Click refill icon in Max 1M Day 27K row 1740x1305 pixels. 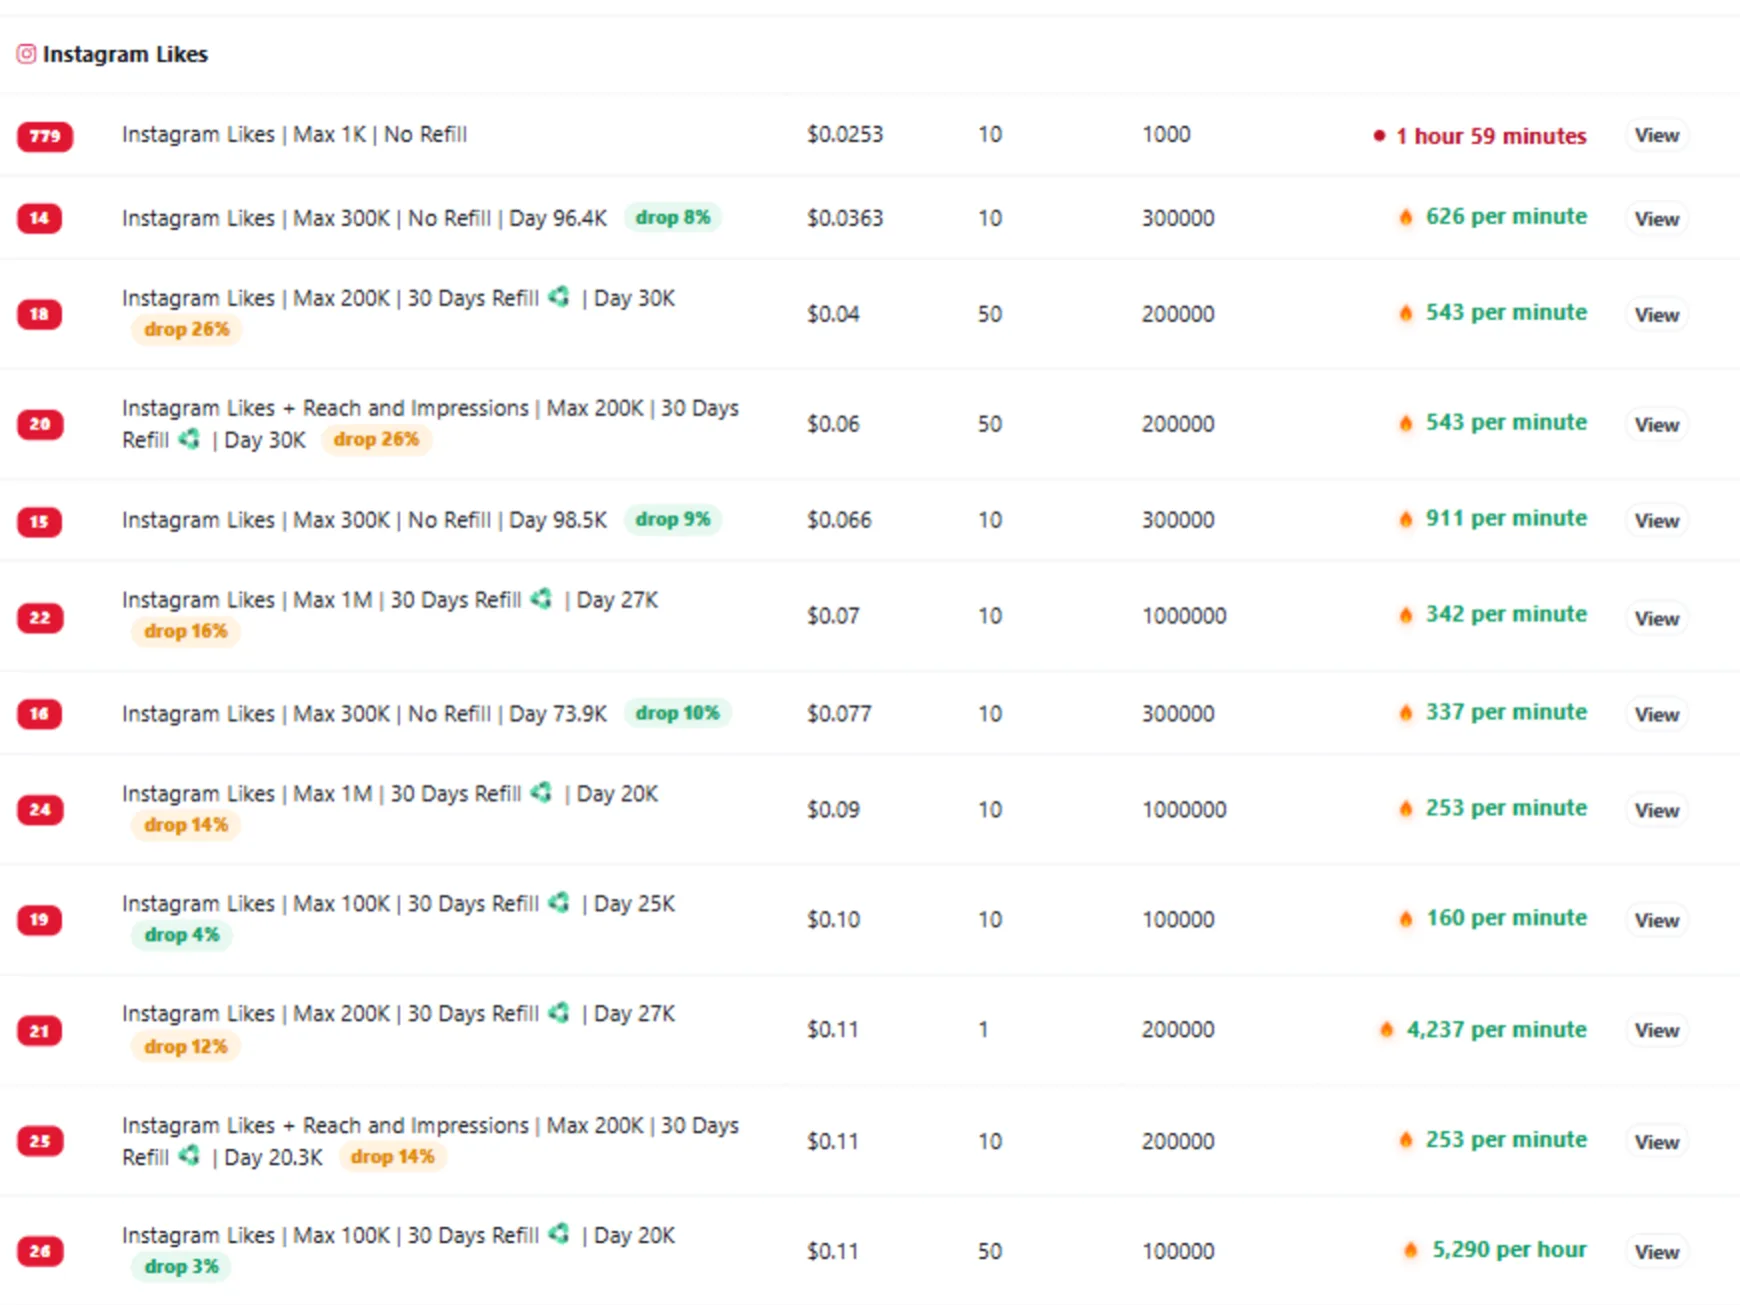click(x=541, y=598)
